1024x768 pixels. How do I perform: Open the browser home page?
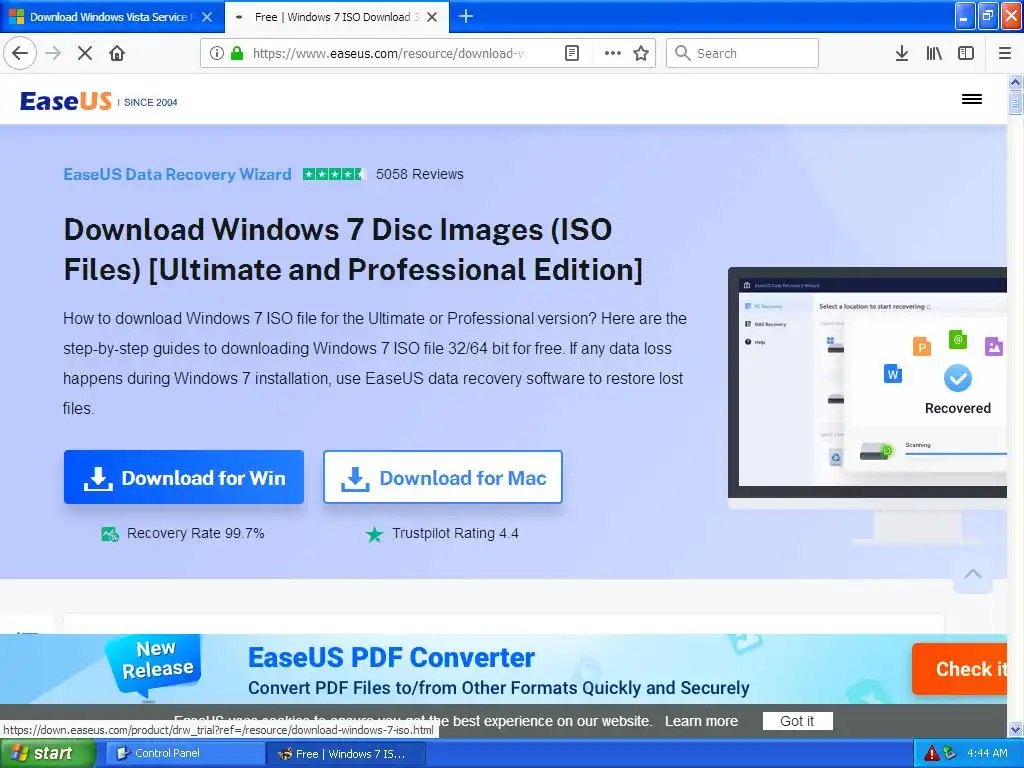pos(117,53)
